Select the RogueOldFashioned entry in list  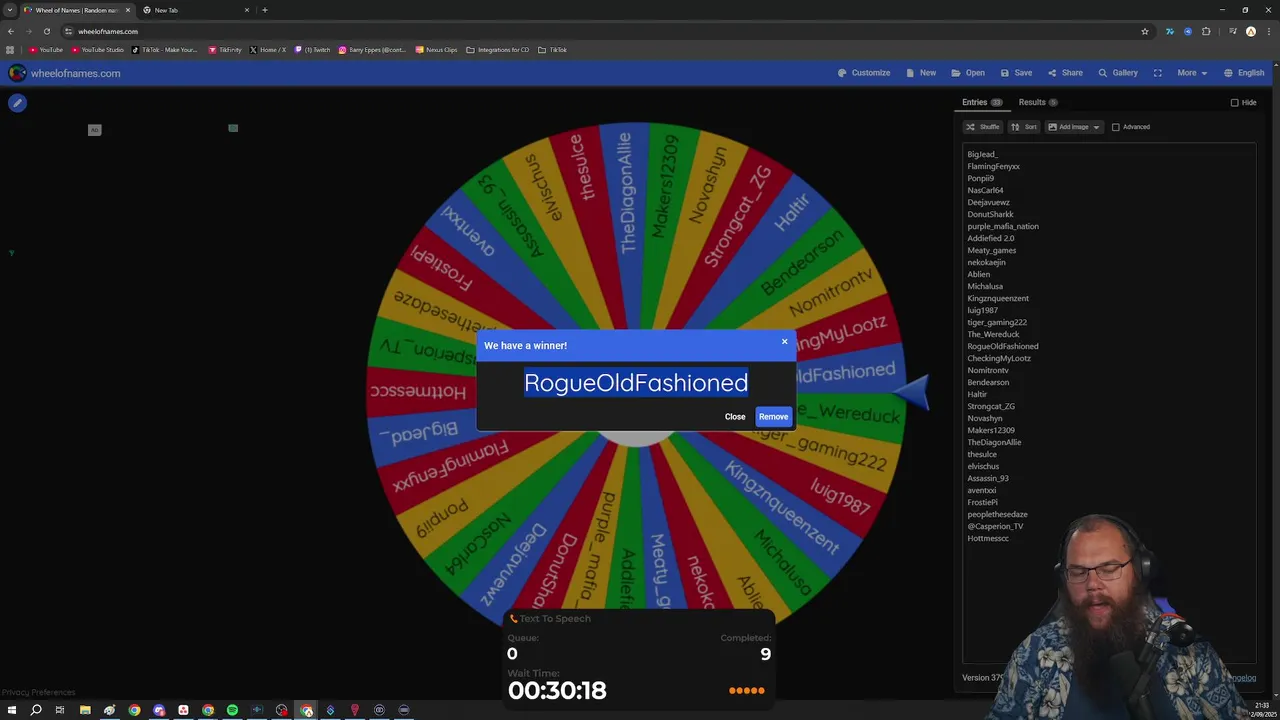point(1002,346)
